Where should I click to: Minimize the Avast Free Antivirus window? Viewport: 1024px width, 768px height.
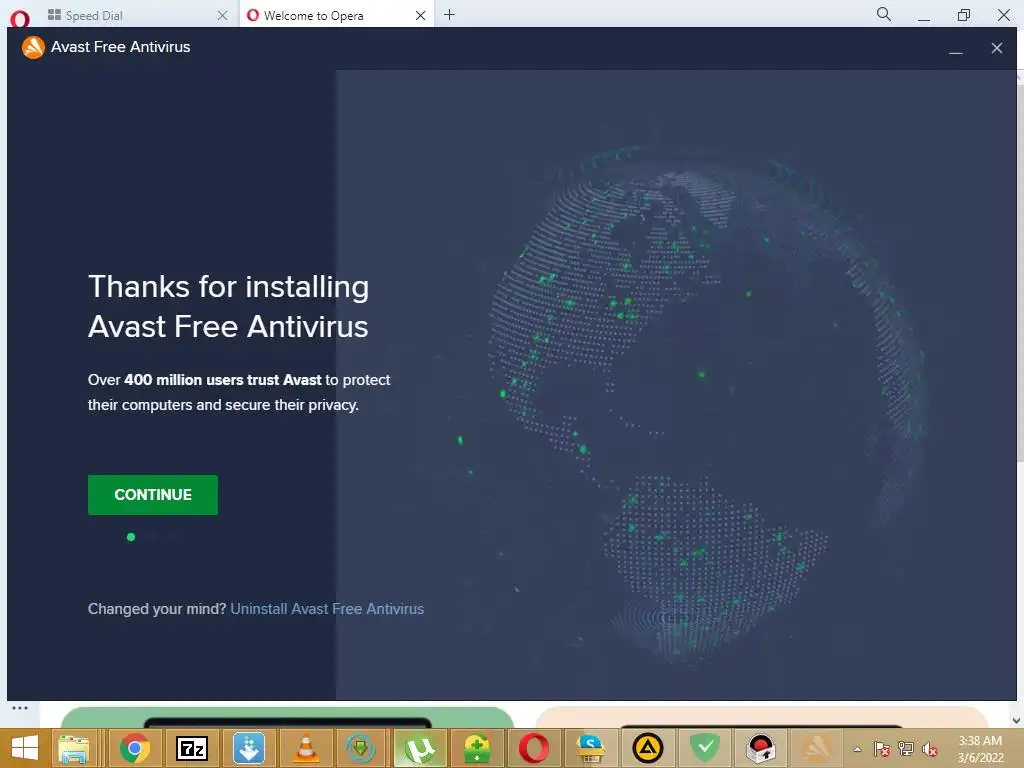tap(955, 48)
